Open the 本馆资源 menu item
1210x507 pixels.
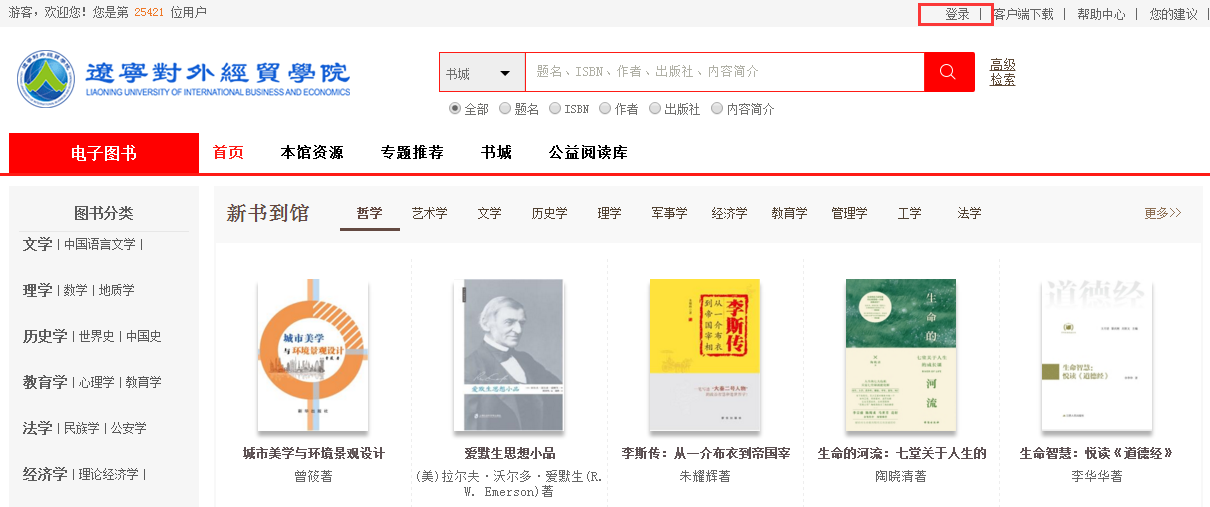point(312,152)
